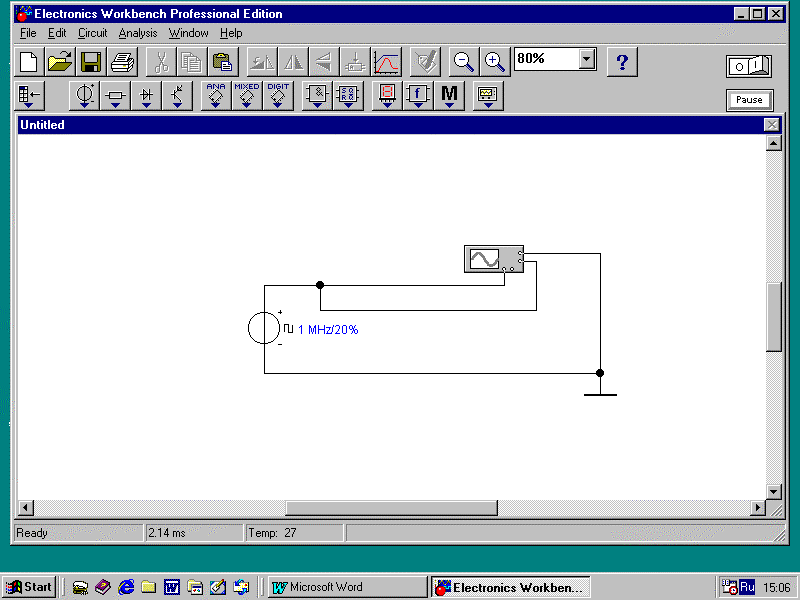Flip component horizontally
This screenshot has width=800, height=600.
(x=293, y=62)
